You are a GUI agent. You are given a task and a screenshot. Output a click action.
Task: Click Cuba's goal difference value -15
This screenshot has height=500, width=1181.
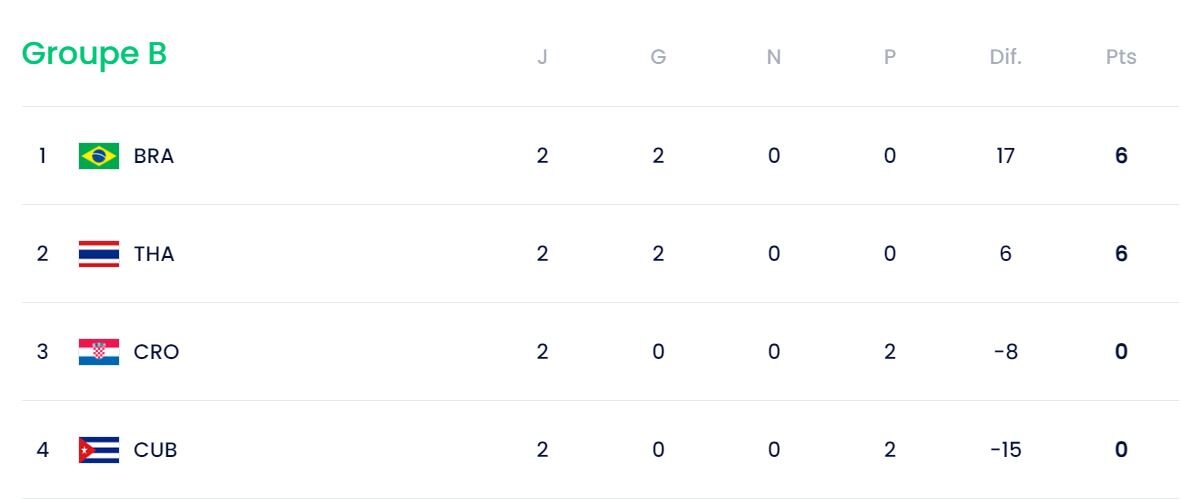1005,450
